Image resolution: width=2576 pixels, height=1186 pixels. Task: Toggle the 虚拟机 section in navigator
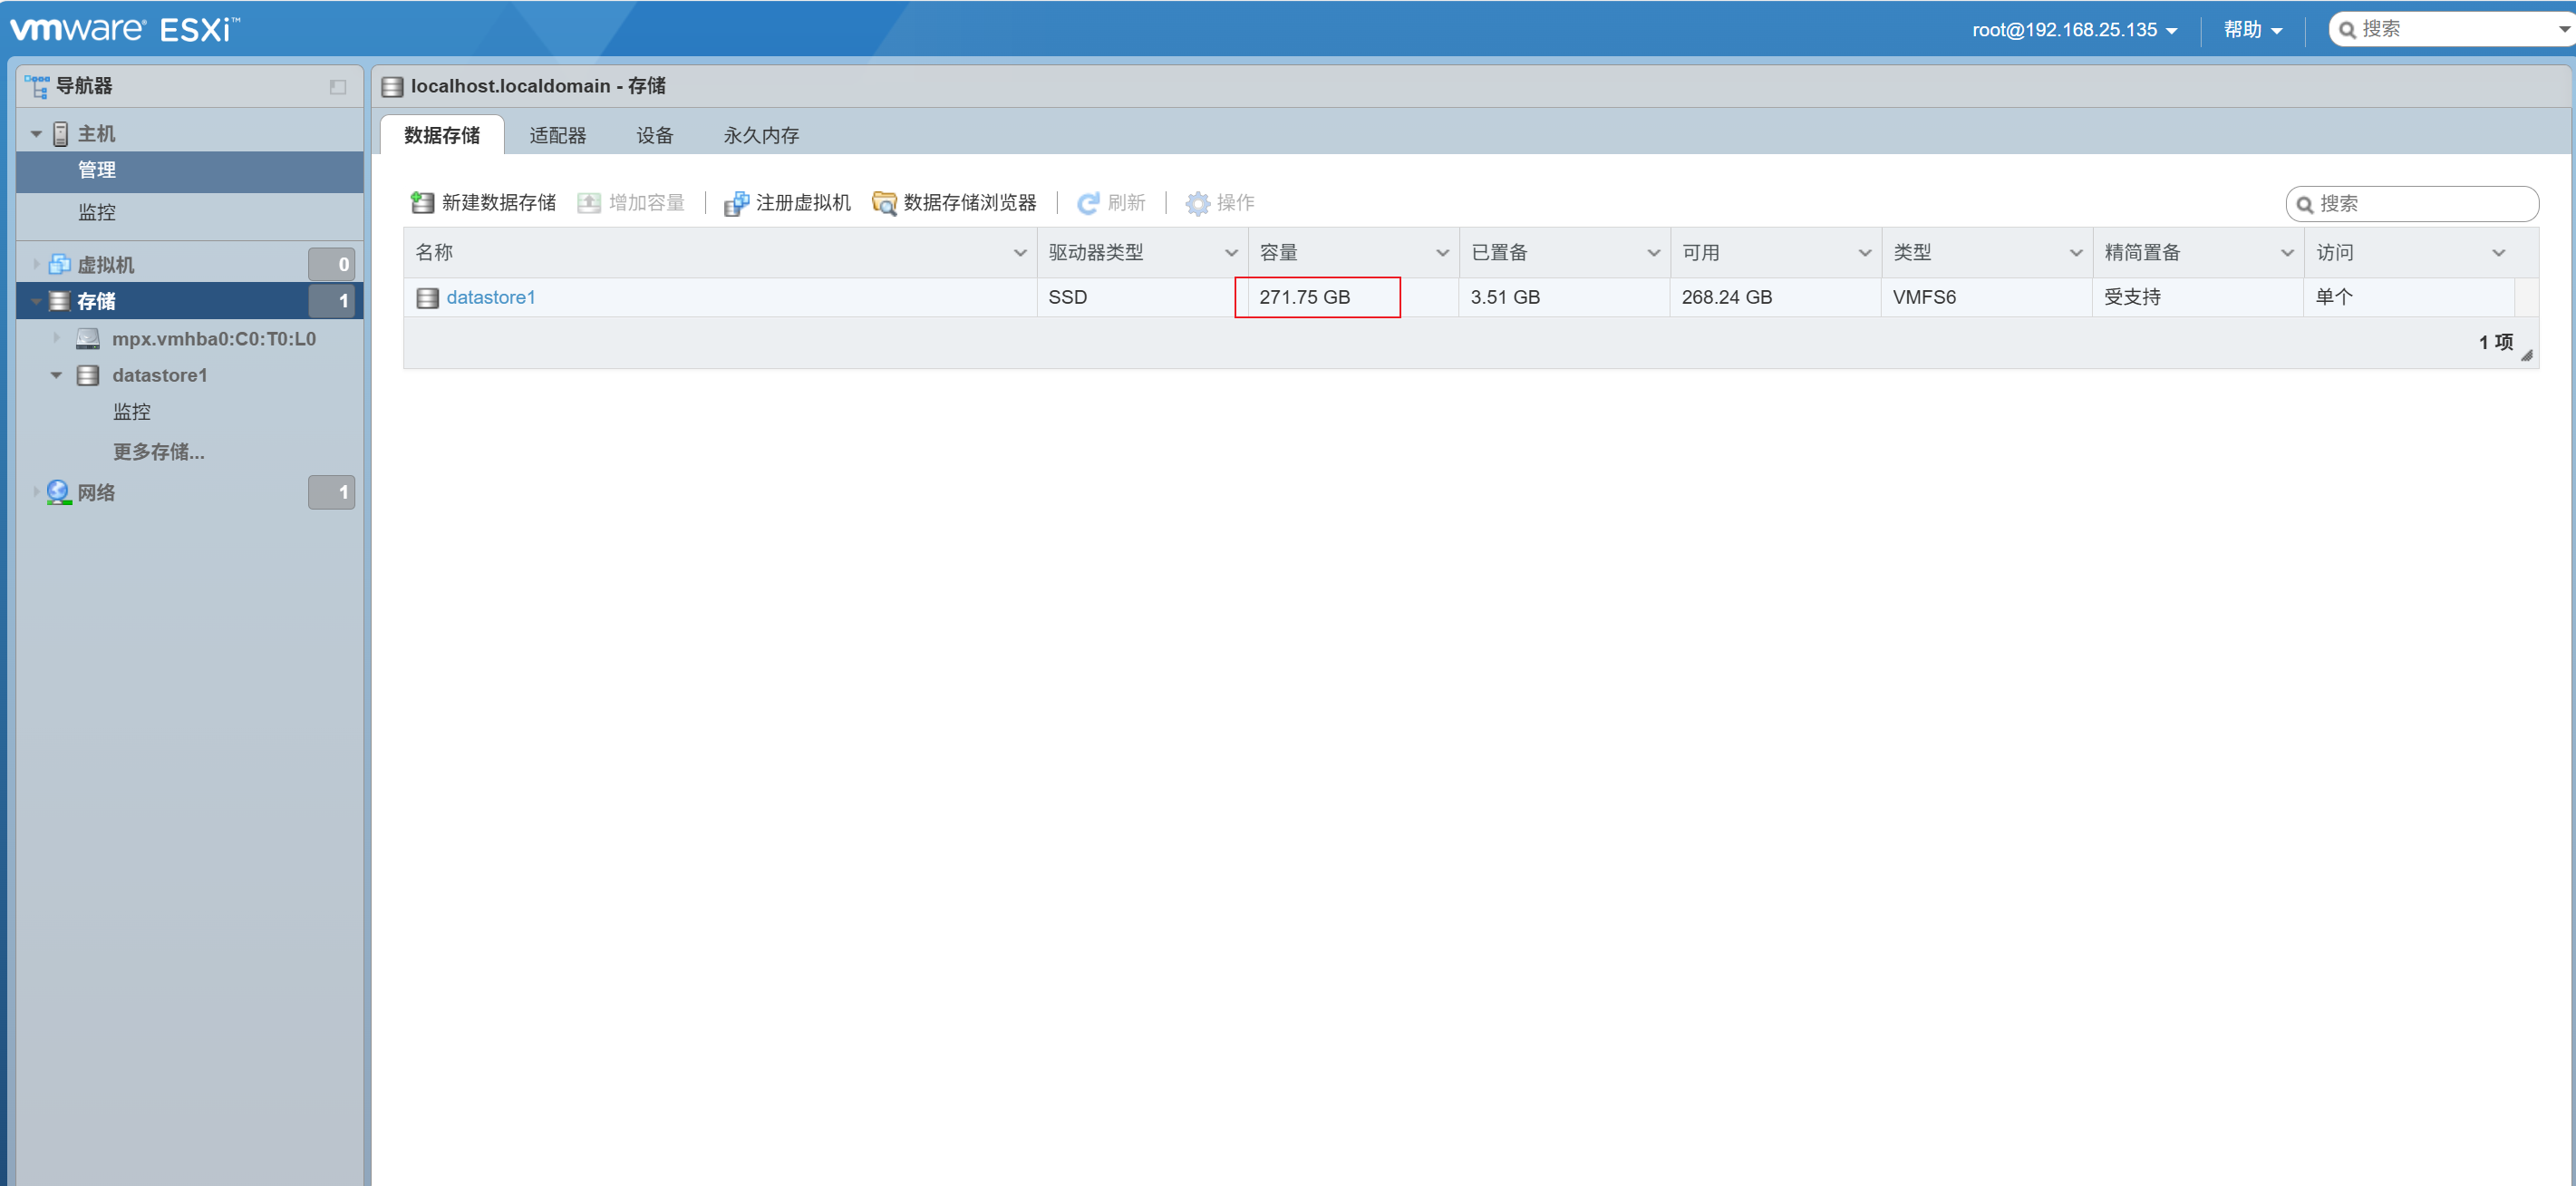(x=36, y=263)
